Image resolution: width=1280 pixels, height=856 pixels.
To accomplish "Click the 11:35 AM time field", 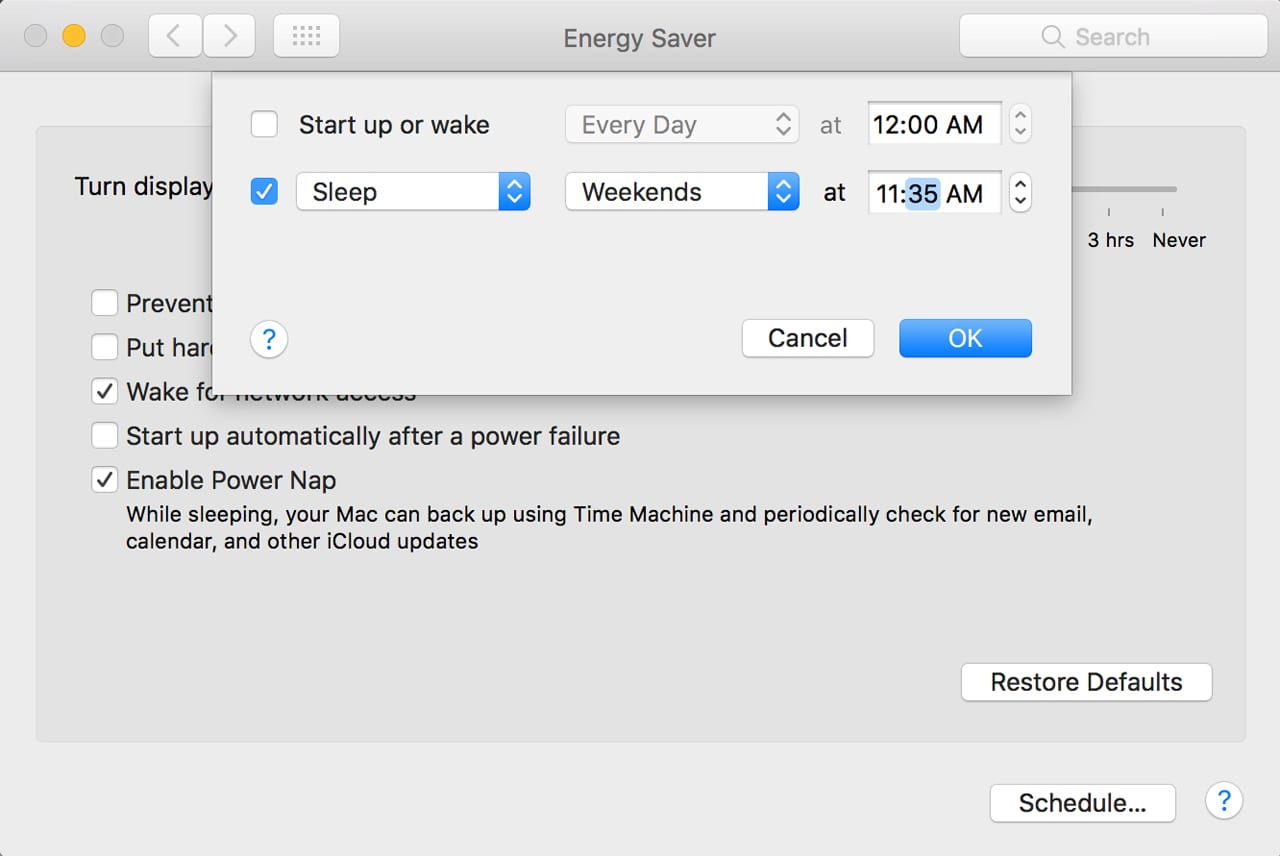I will click(933, 193).
